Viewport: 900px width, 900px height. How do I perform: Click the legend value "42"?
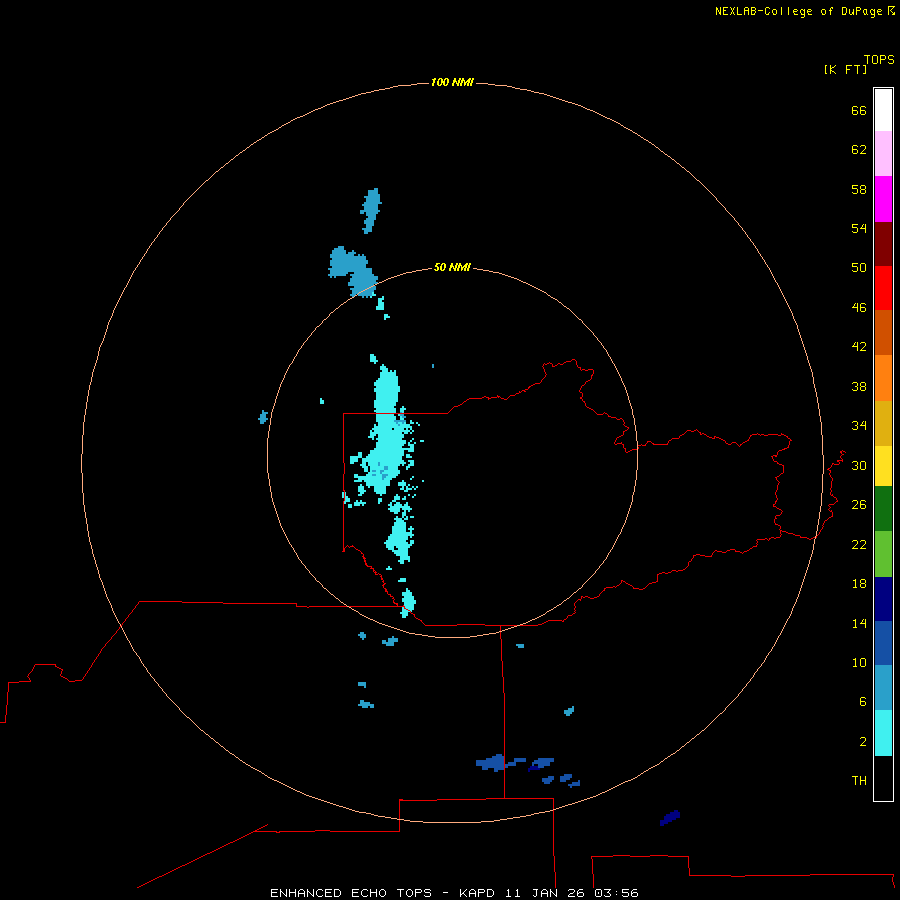click(859, 347)
